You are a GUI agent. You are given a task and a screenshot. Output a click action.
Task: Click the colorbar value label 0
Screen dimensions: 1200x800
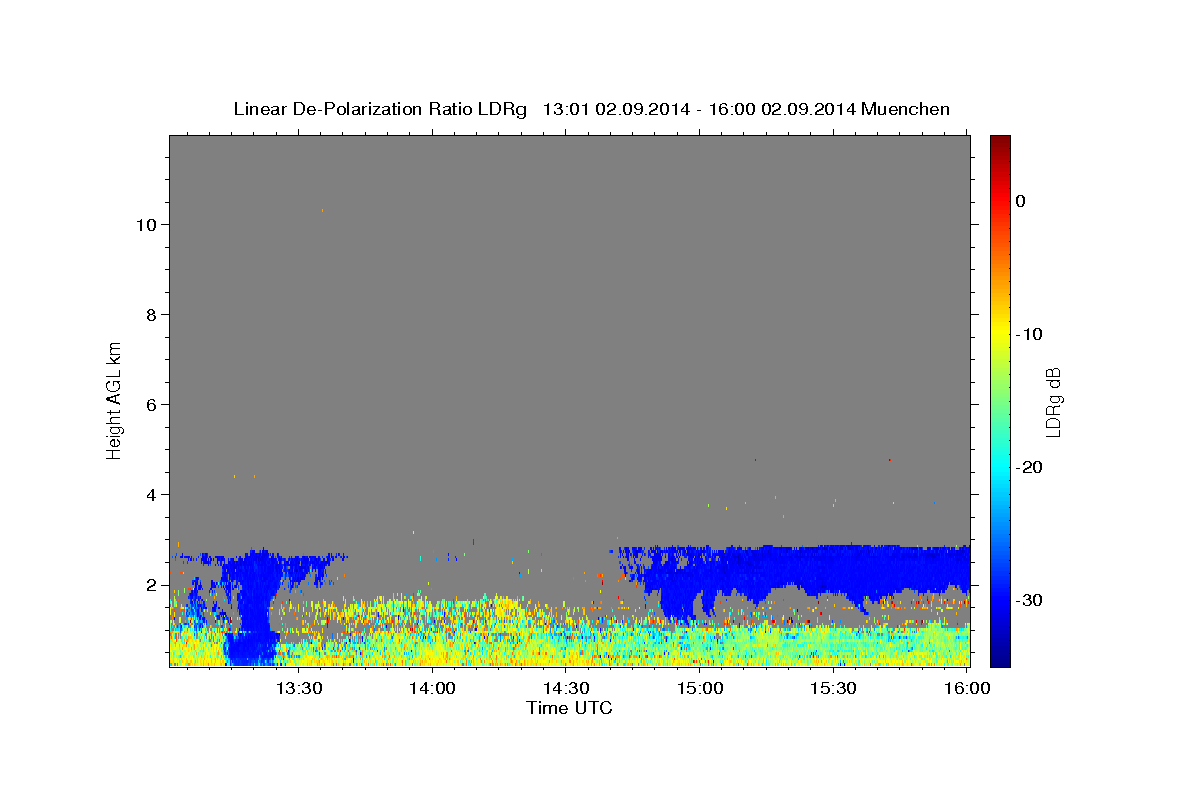1020,201
